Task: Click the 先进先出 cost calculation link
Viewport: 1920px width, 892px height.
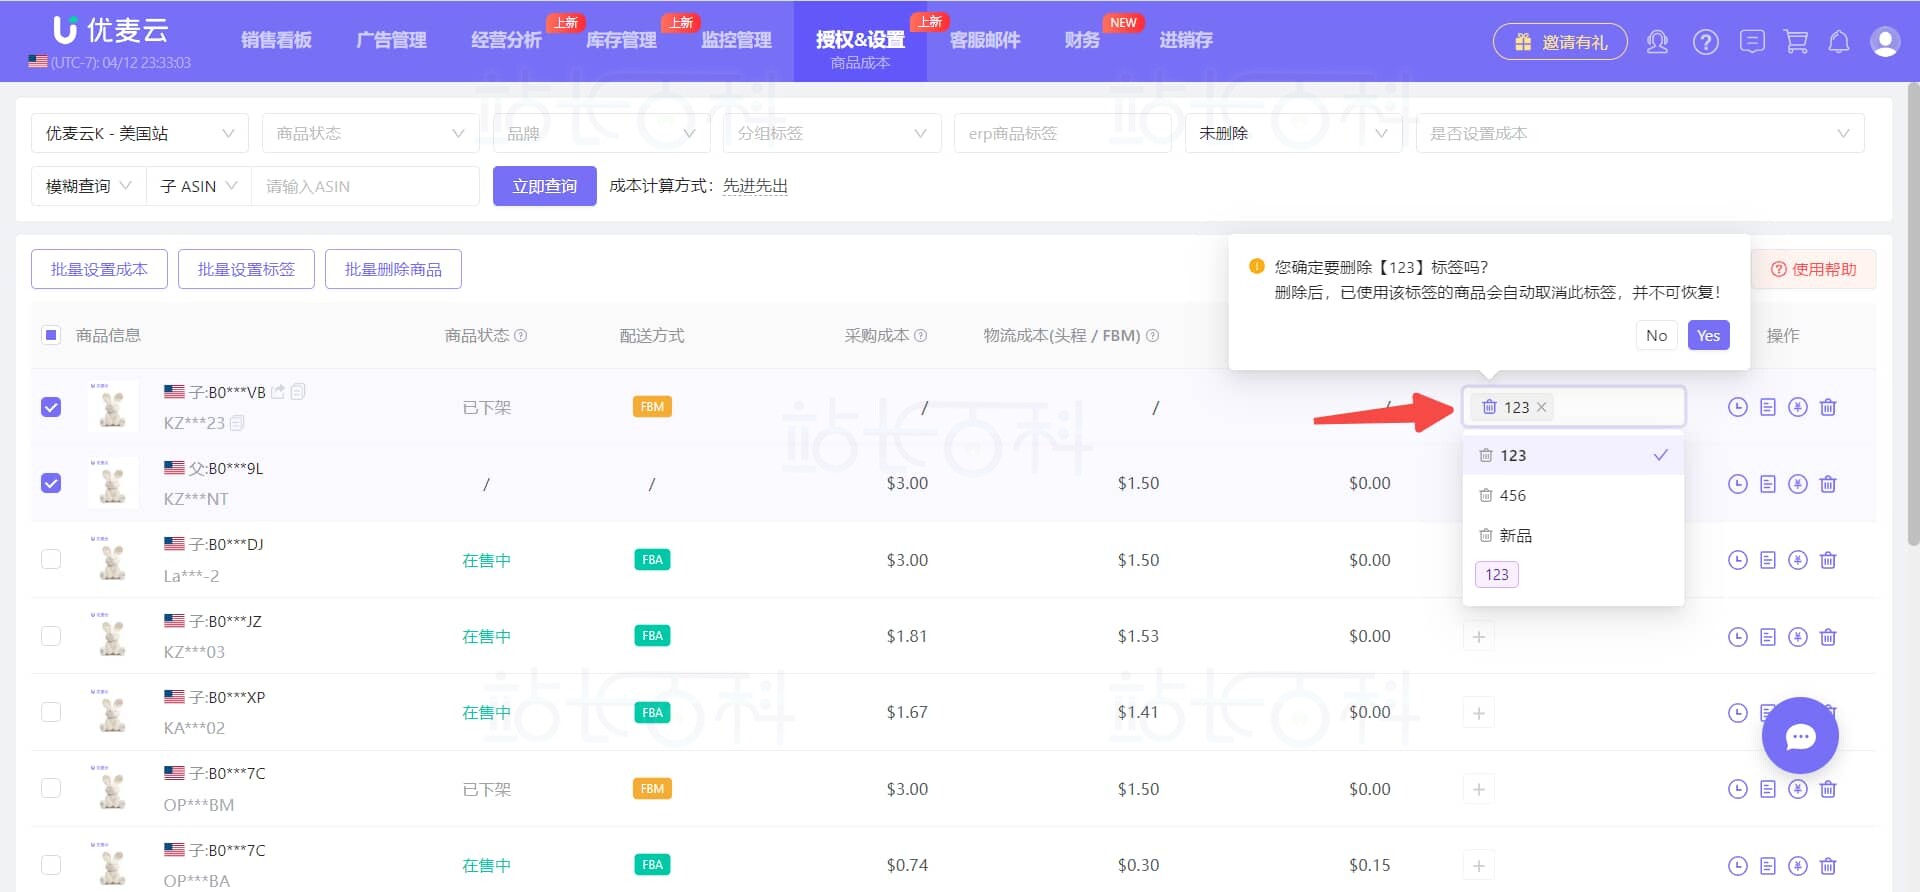Action: [755, 186]
